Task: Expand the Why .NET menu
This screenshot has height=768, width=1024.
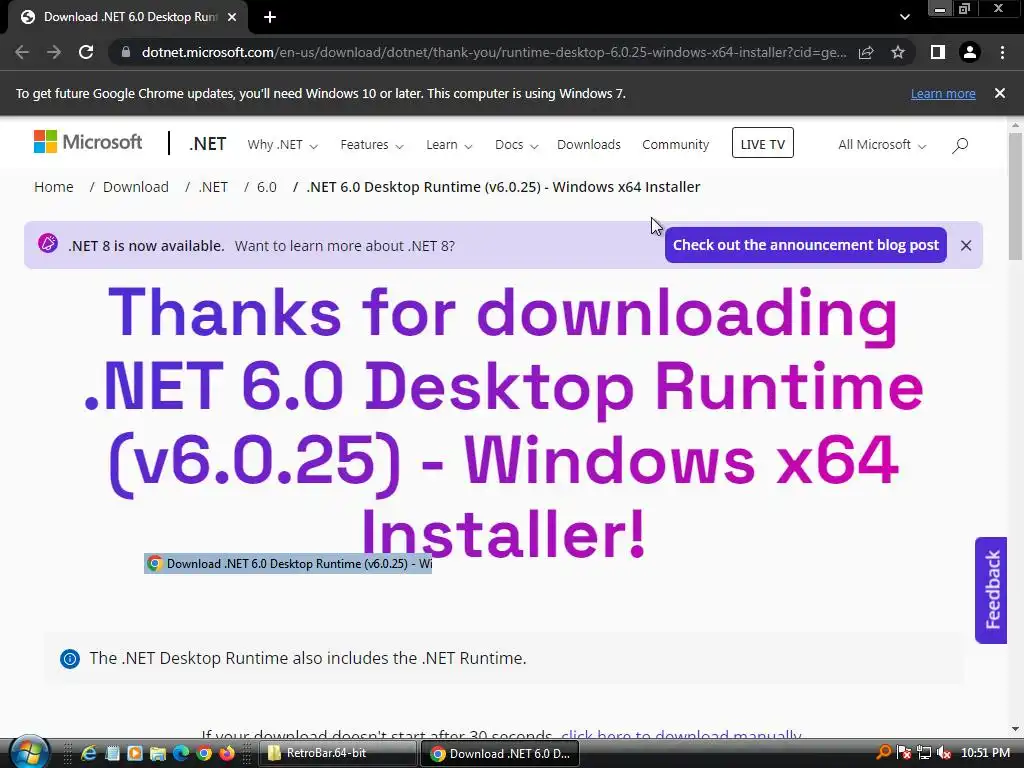Action: [282, 145]
